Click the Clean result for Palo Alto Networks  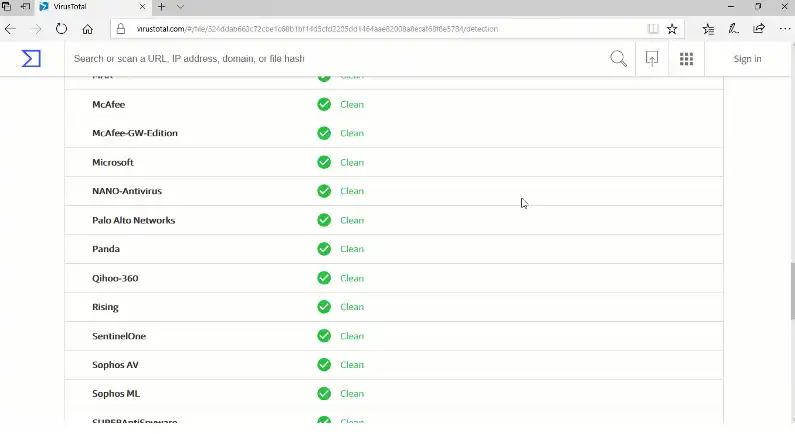point(352,220)
